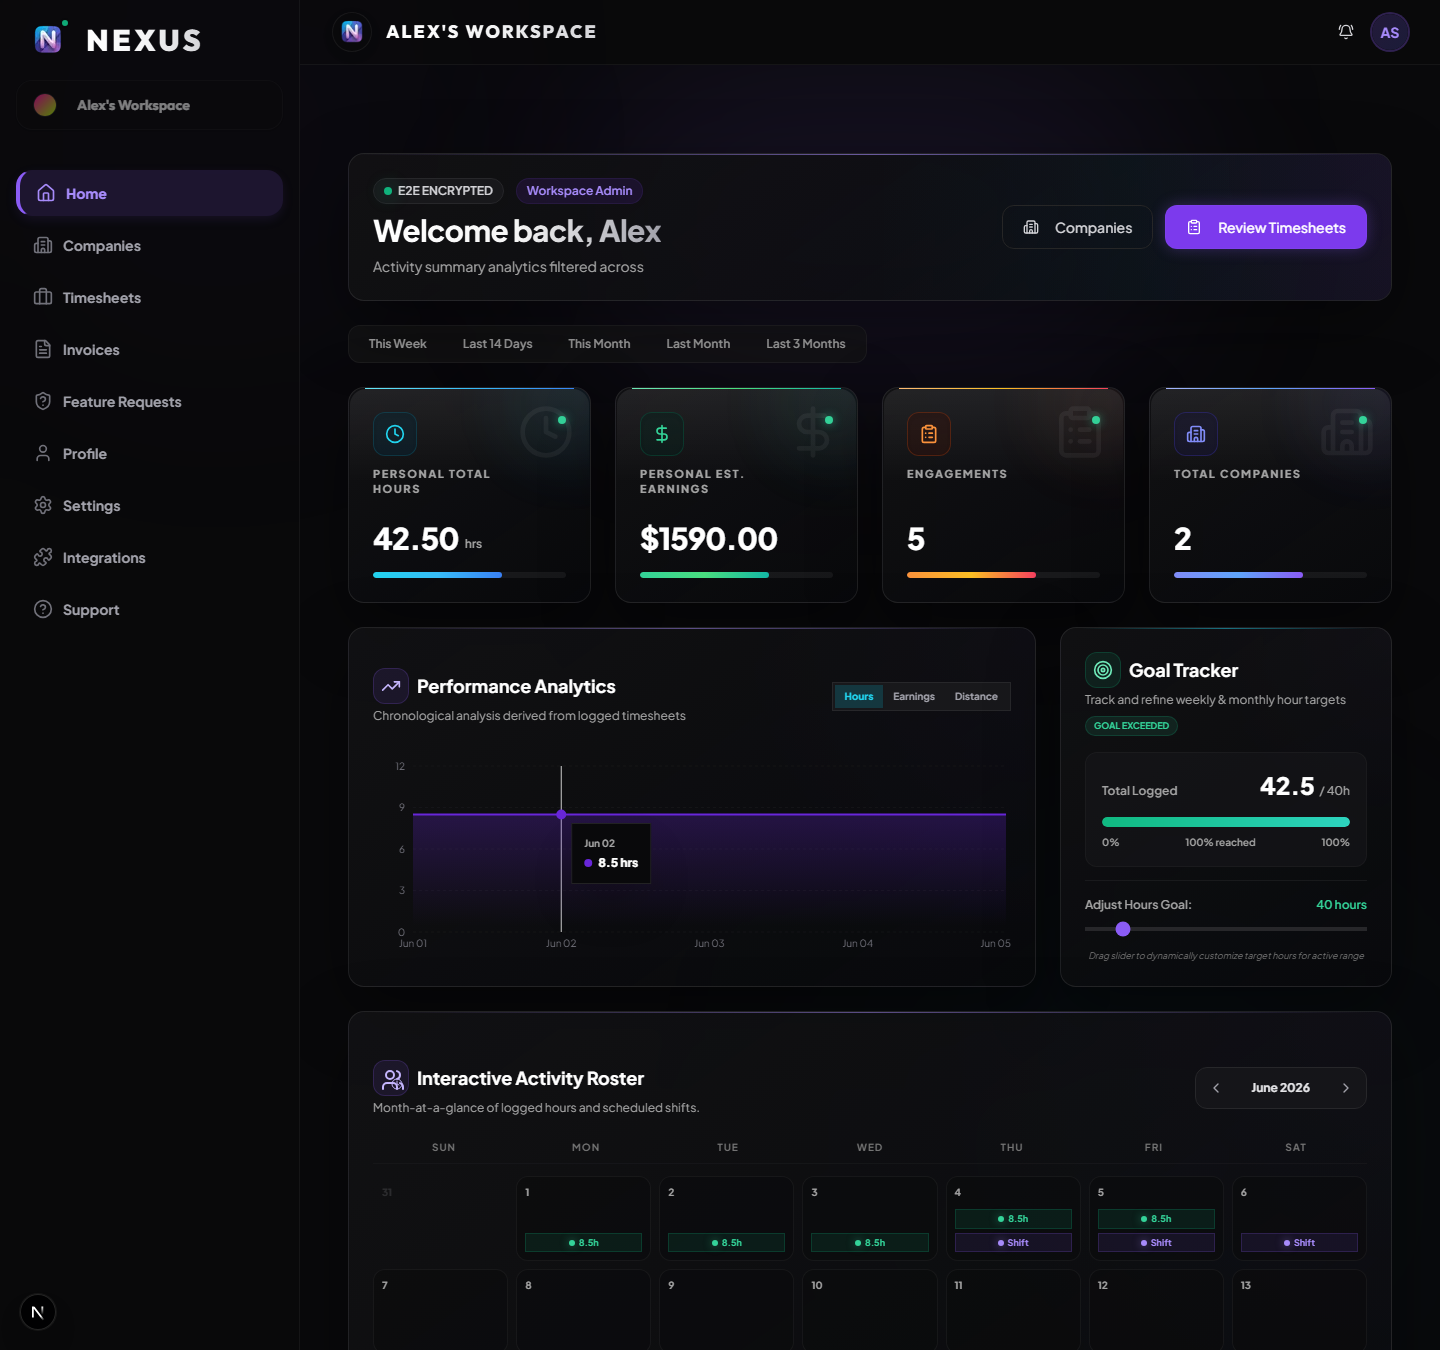
Task: Click the 42.5 total logged value
Action: [x=1287, y=786]
